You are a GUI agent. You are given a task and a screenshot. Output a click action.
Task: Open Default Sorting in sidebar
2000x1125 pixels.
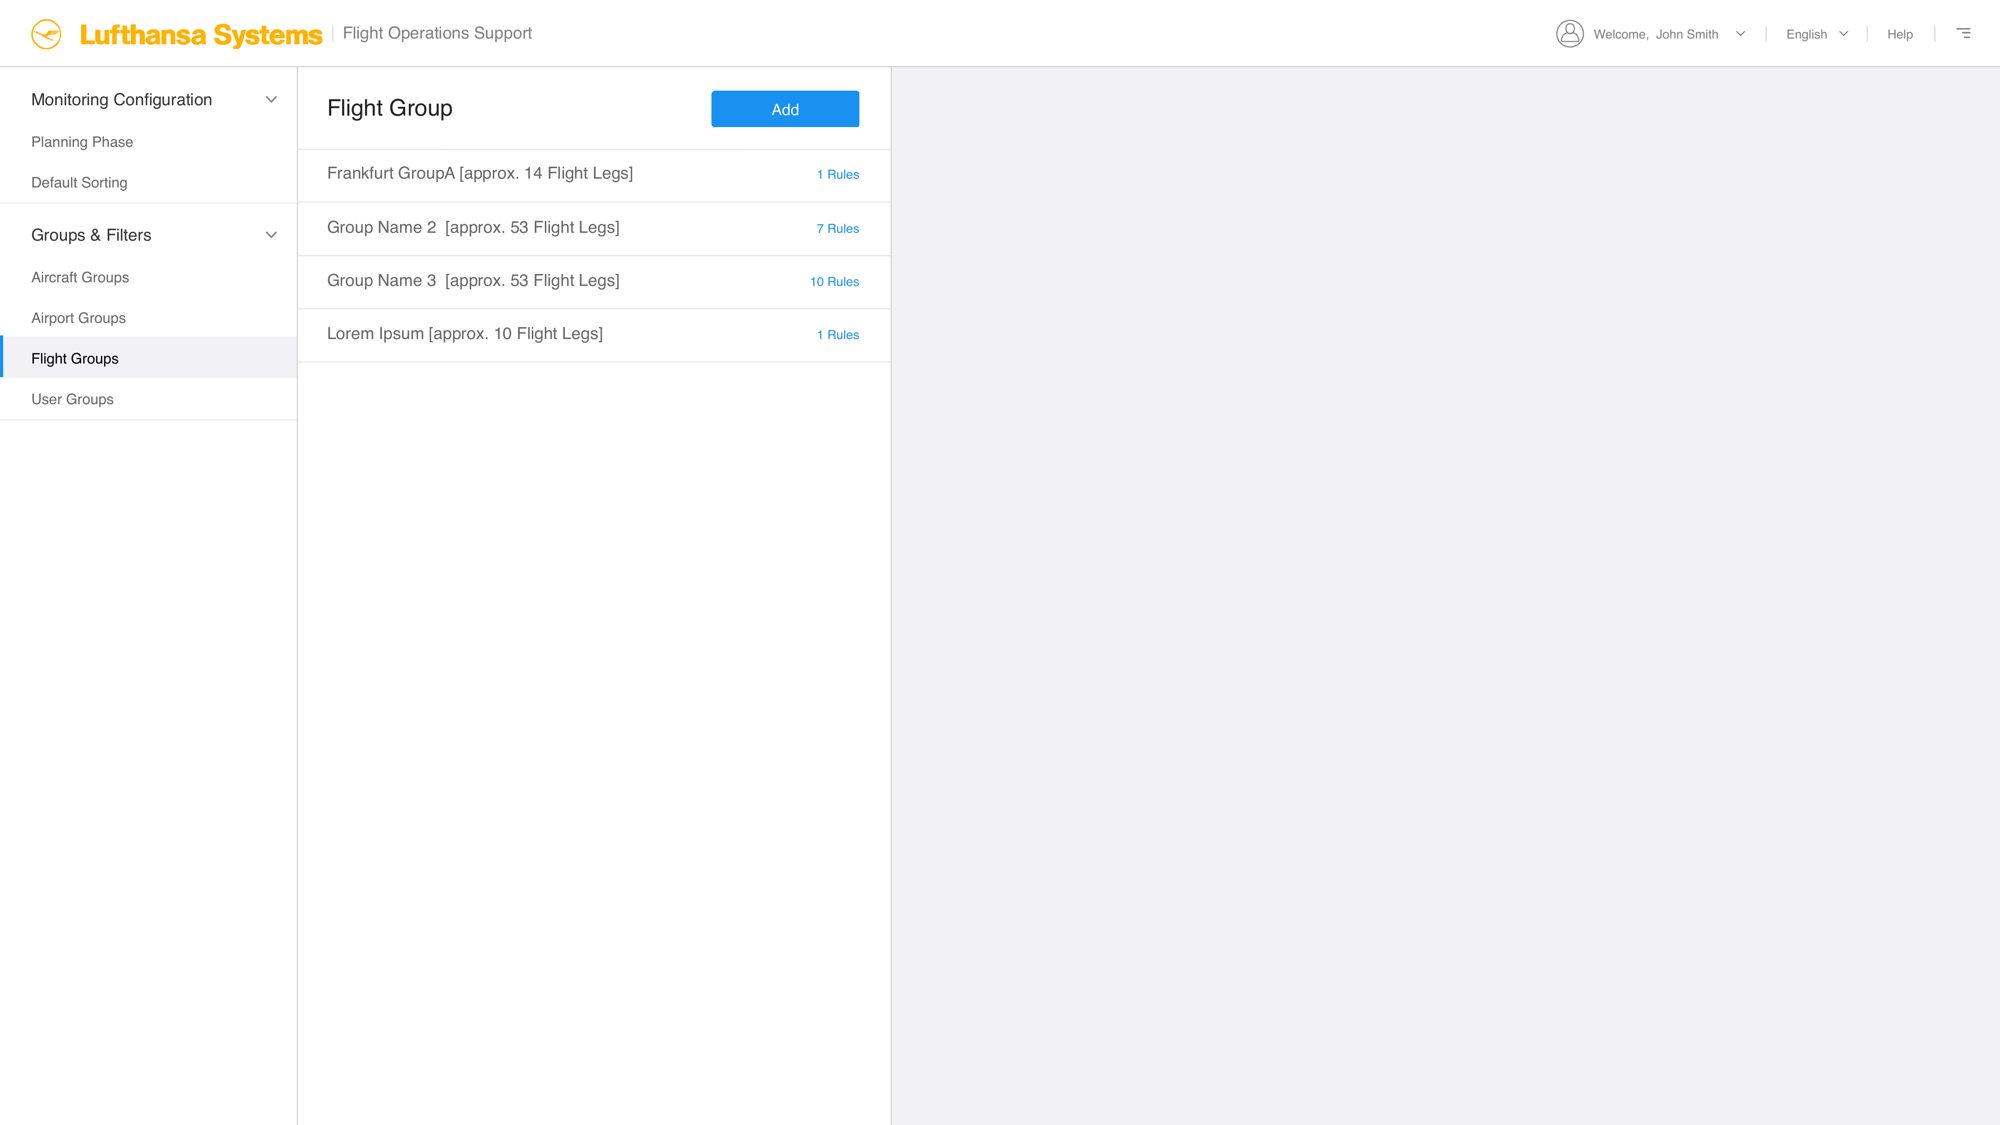(79, 183)
